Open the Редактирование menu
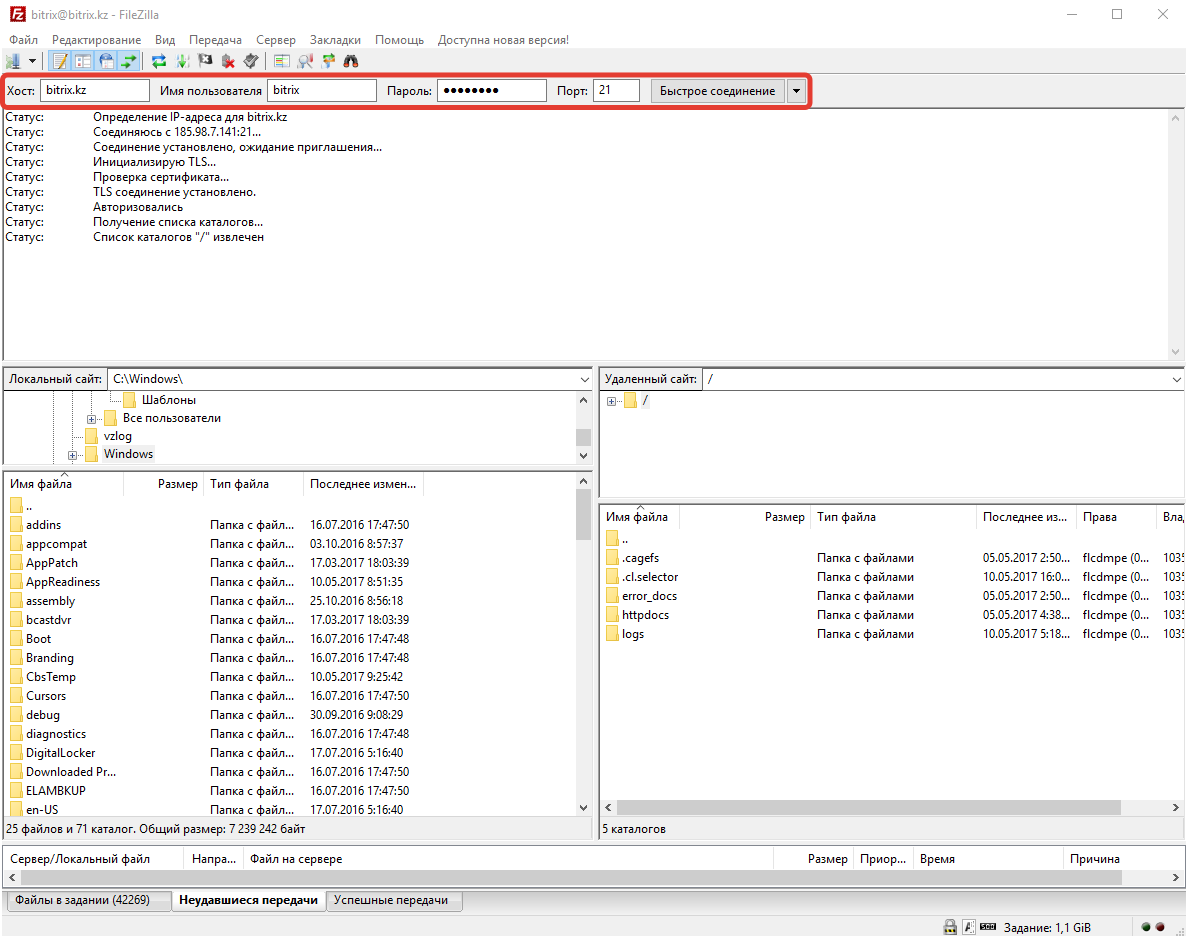The height and width of the screenshot is (936, 1186). point(96,40)
